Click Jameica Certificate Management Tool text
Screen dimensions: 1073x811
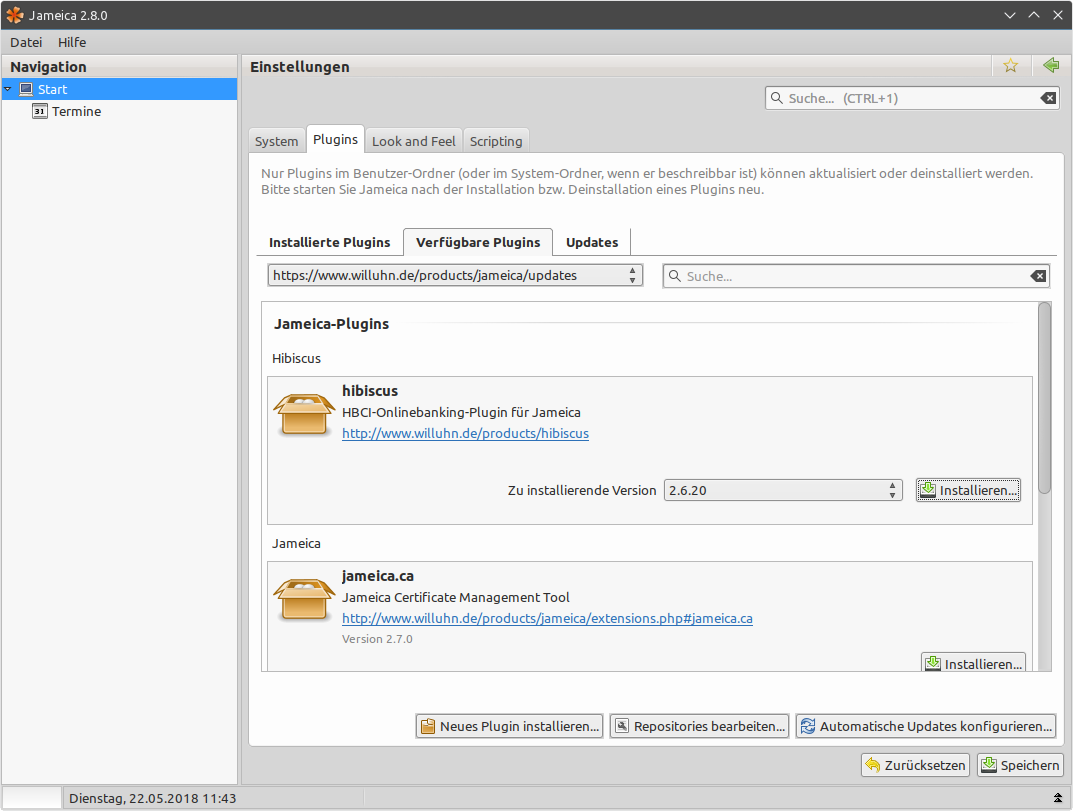coord(456,597)
